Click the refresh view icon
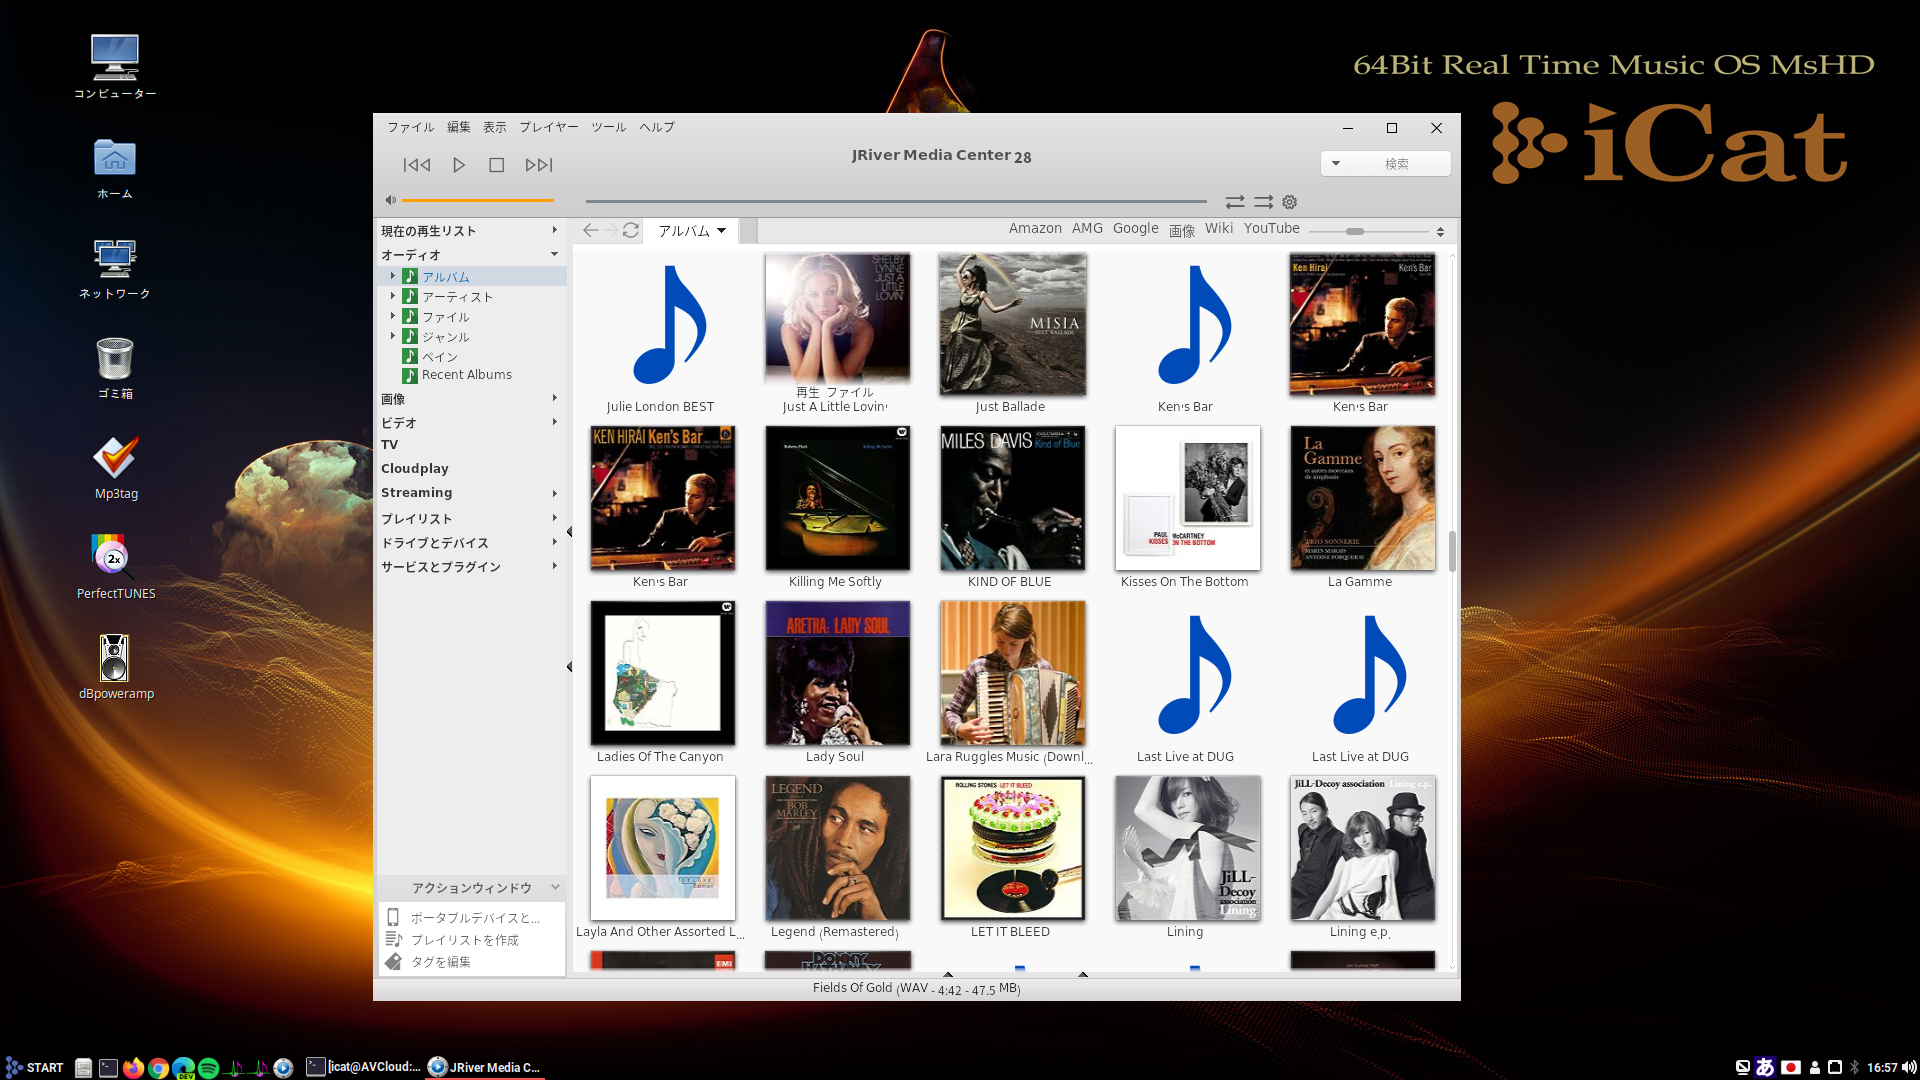Image resolution: width=1920 pixels, height=1080 pixels. [x=631, y=230]
